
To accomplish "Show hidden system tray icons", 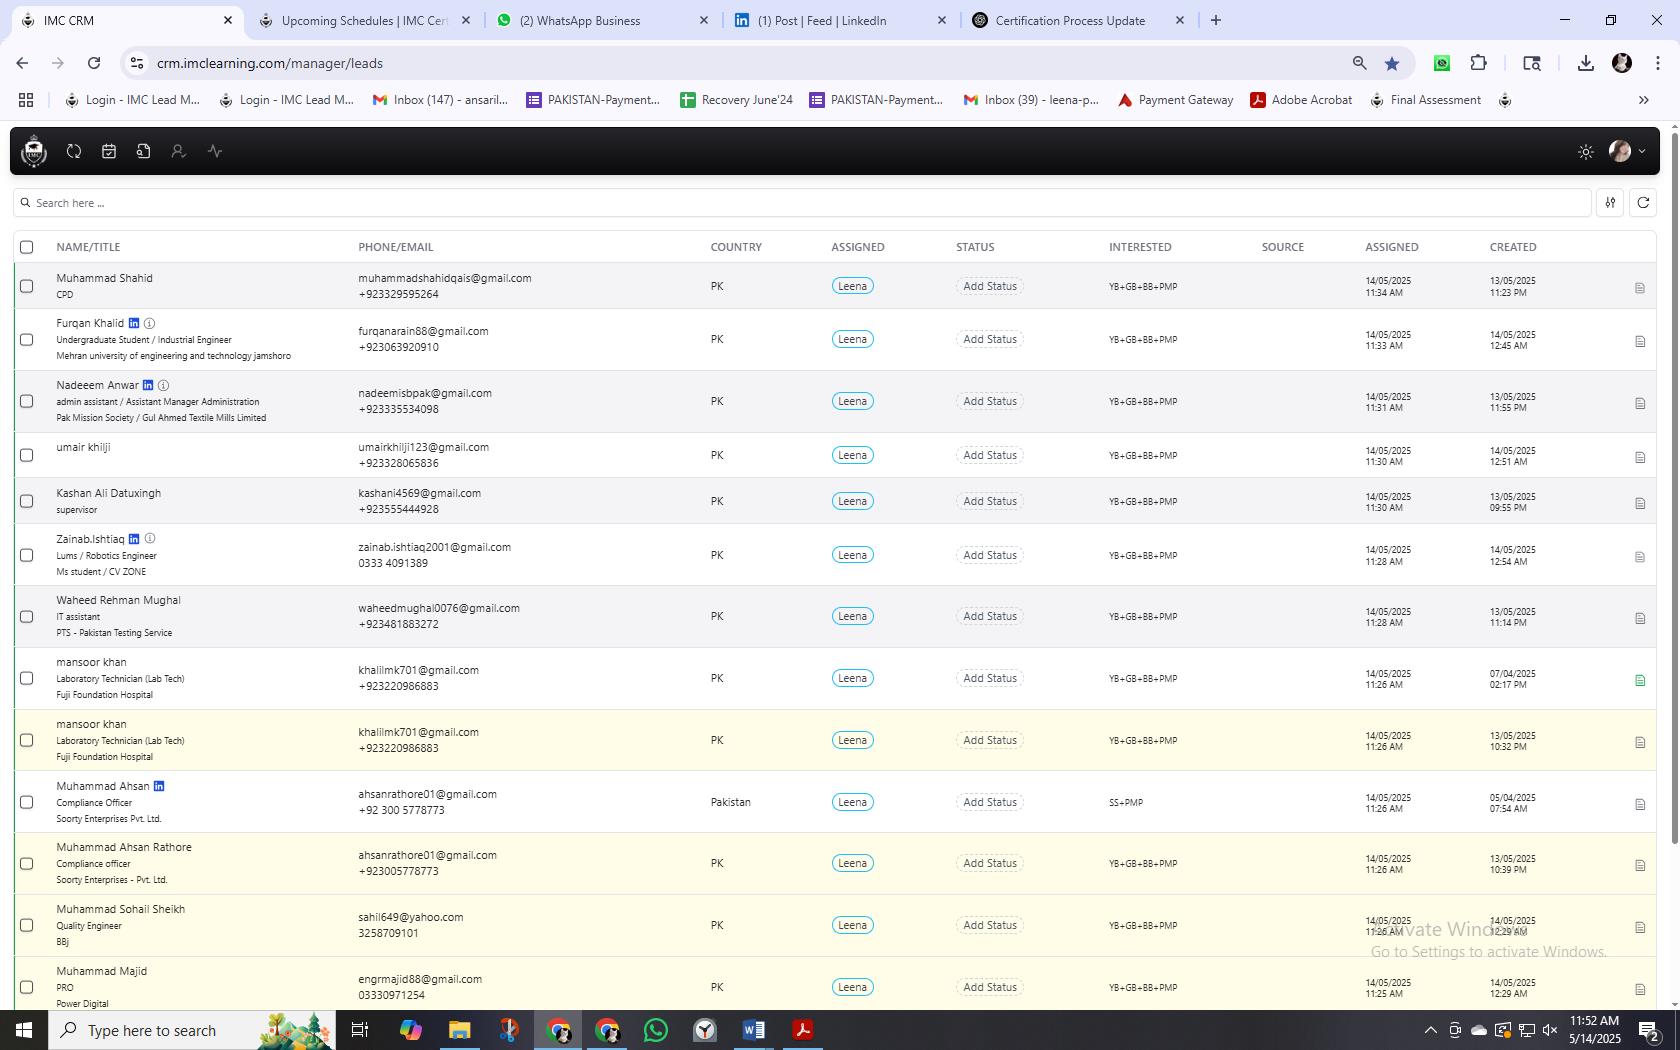I will click(x=1430, y=1030).
